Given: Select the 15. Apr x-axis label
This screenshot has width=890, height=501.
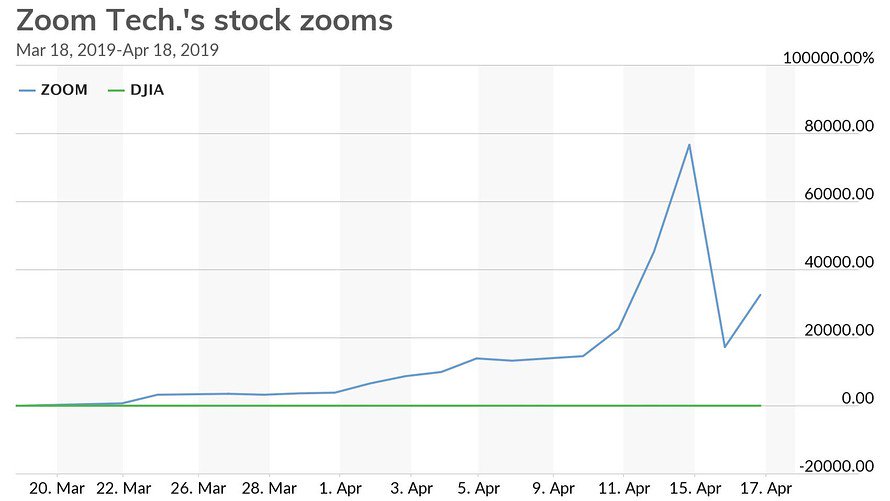Looking at the screenshot, I should (694, 487).
